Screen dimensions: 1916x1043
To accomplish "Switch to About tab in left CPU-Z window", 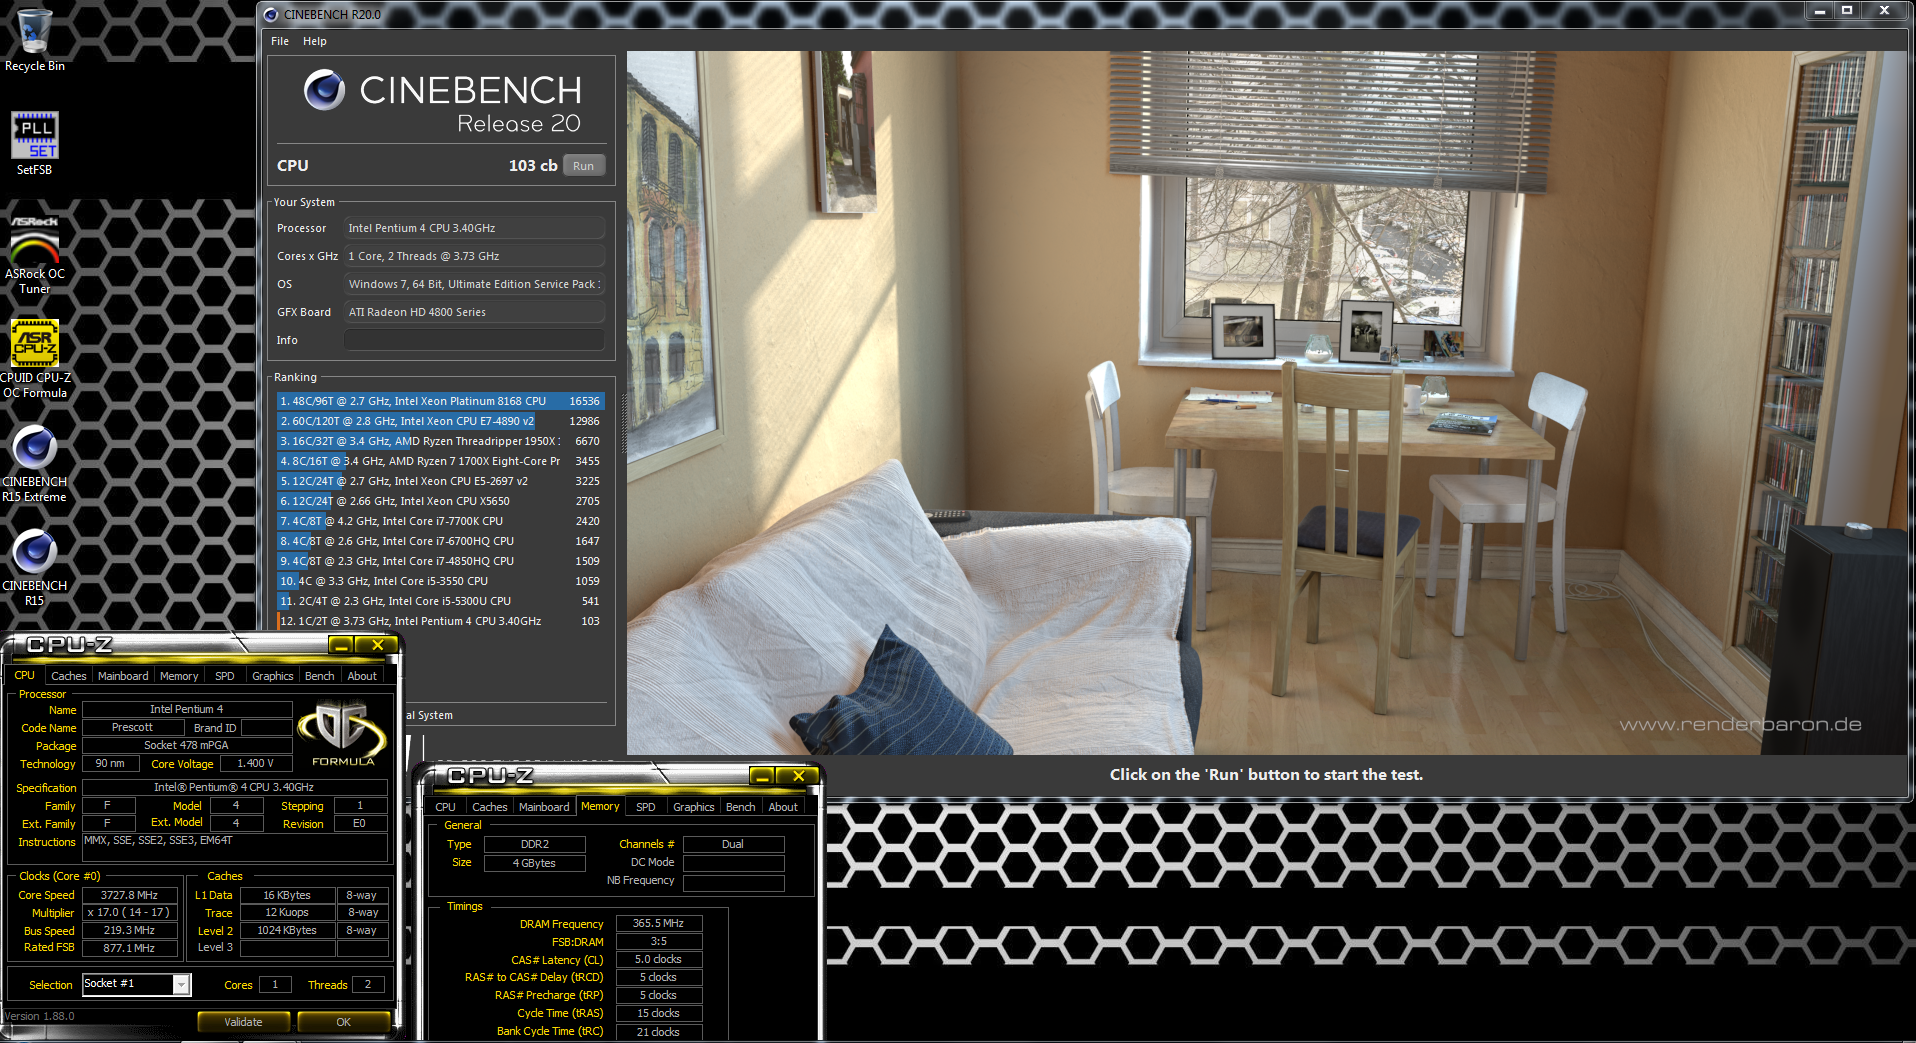I will coord(362,676).
